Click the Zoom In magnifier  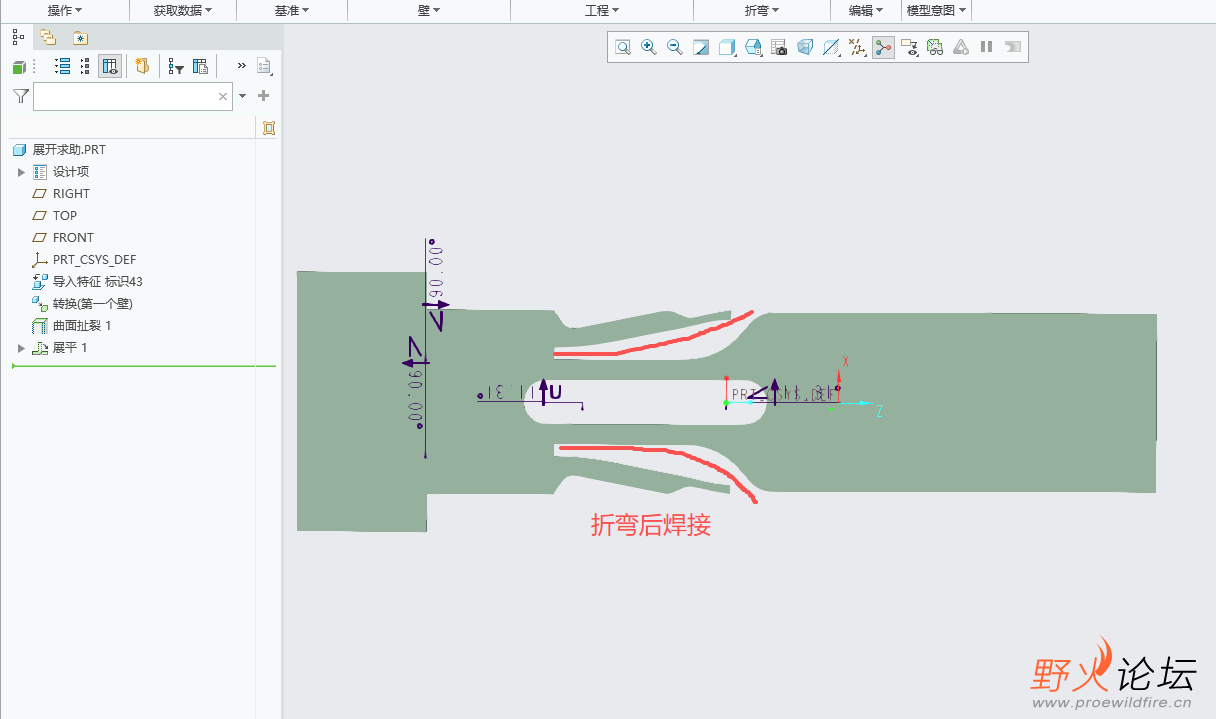pyautogui.click(x=649, y=47)
